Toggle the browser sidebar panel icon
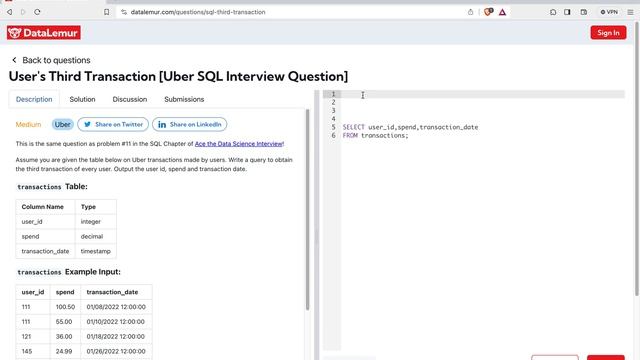This screenshot has height=360, width=640. [x=567, y=12]
